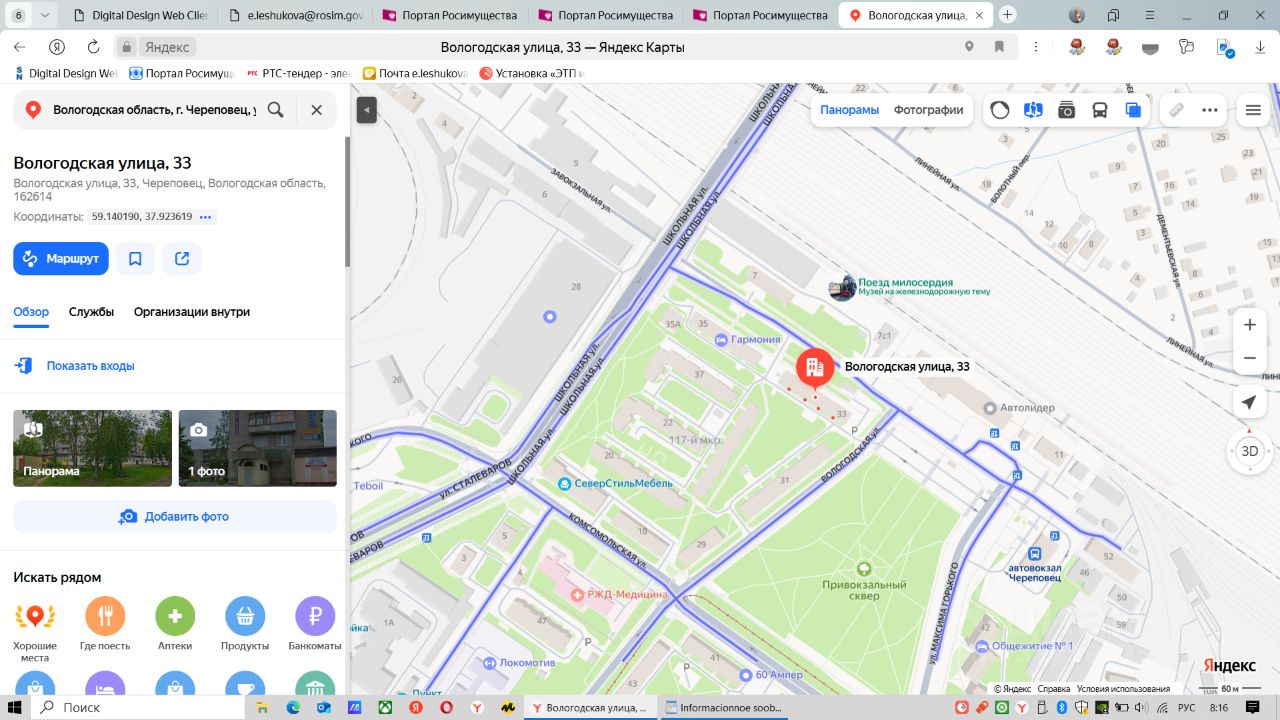Click the Windows Start button
The image size is (1280, 720).
point(15,707)
